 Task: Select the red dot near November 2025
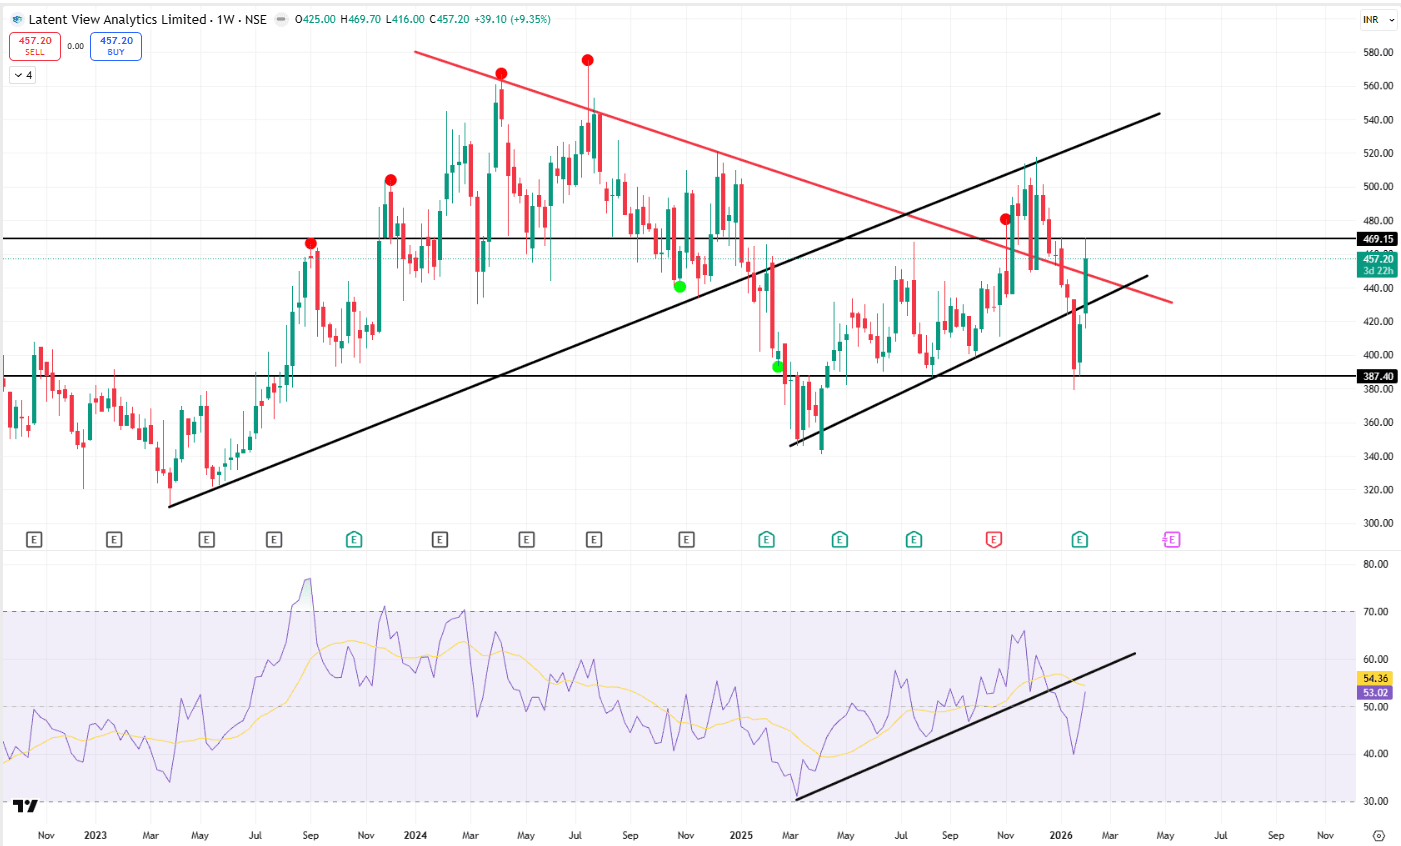[x=1005, y=219]
